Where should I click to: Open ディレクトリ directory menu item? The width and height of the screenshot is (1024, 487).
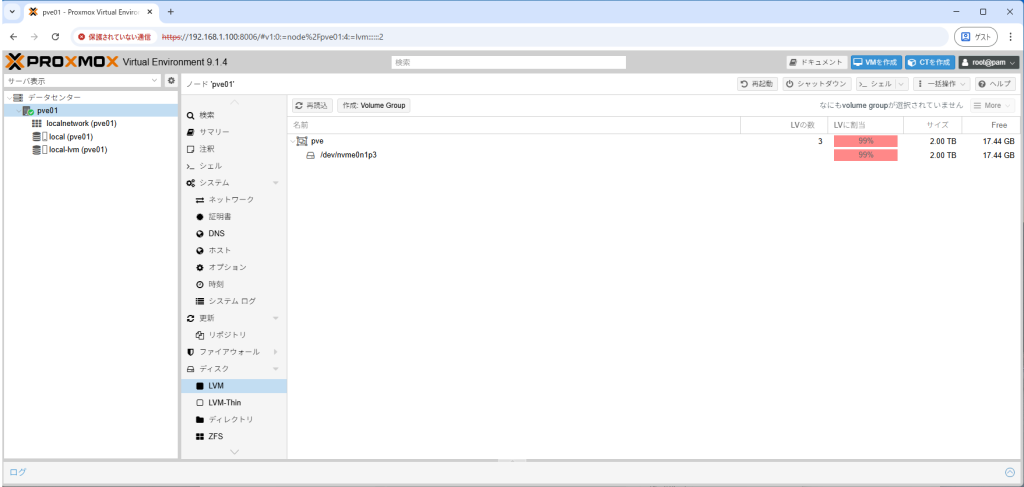(234, 420)
